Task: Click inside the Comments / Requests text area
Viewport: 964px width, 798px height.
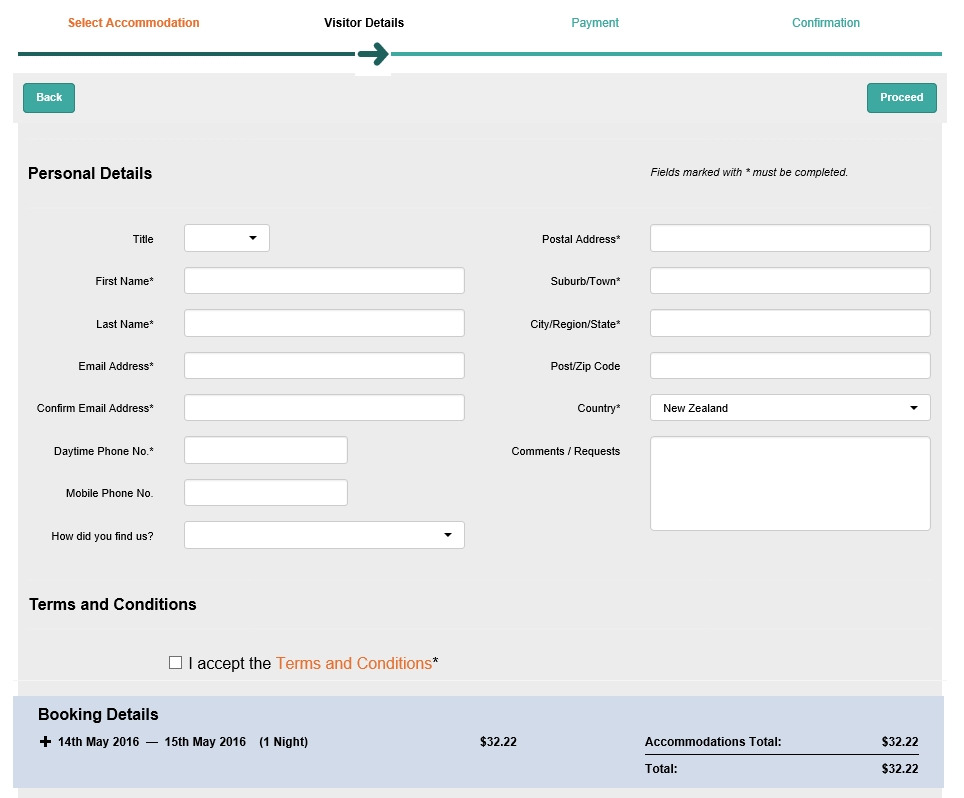Action: [x=790, y=483]
